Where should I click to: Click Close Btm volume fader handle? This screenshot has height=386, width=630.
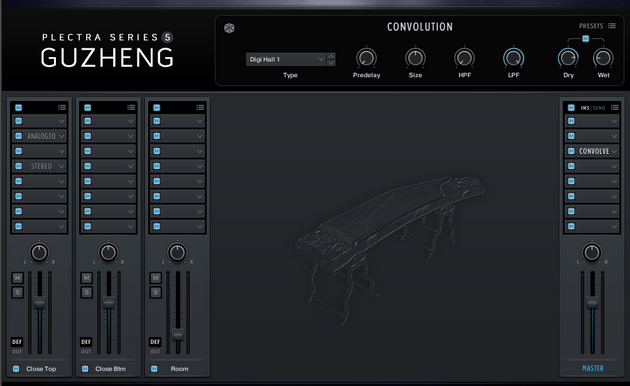tap(108, 302)
